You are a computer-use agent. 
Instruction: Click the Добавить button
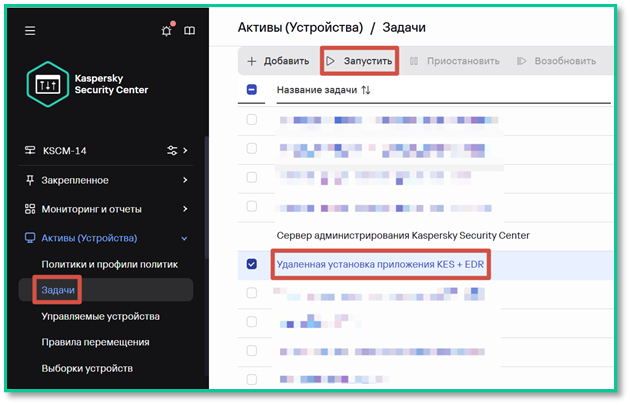pos(278,61)
